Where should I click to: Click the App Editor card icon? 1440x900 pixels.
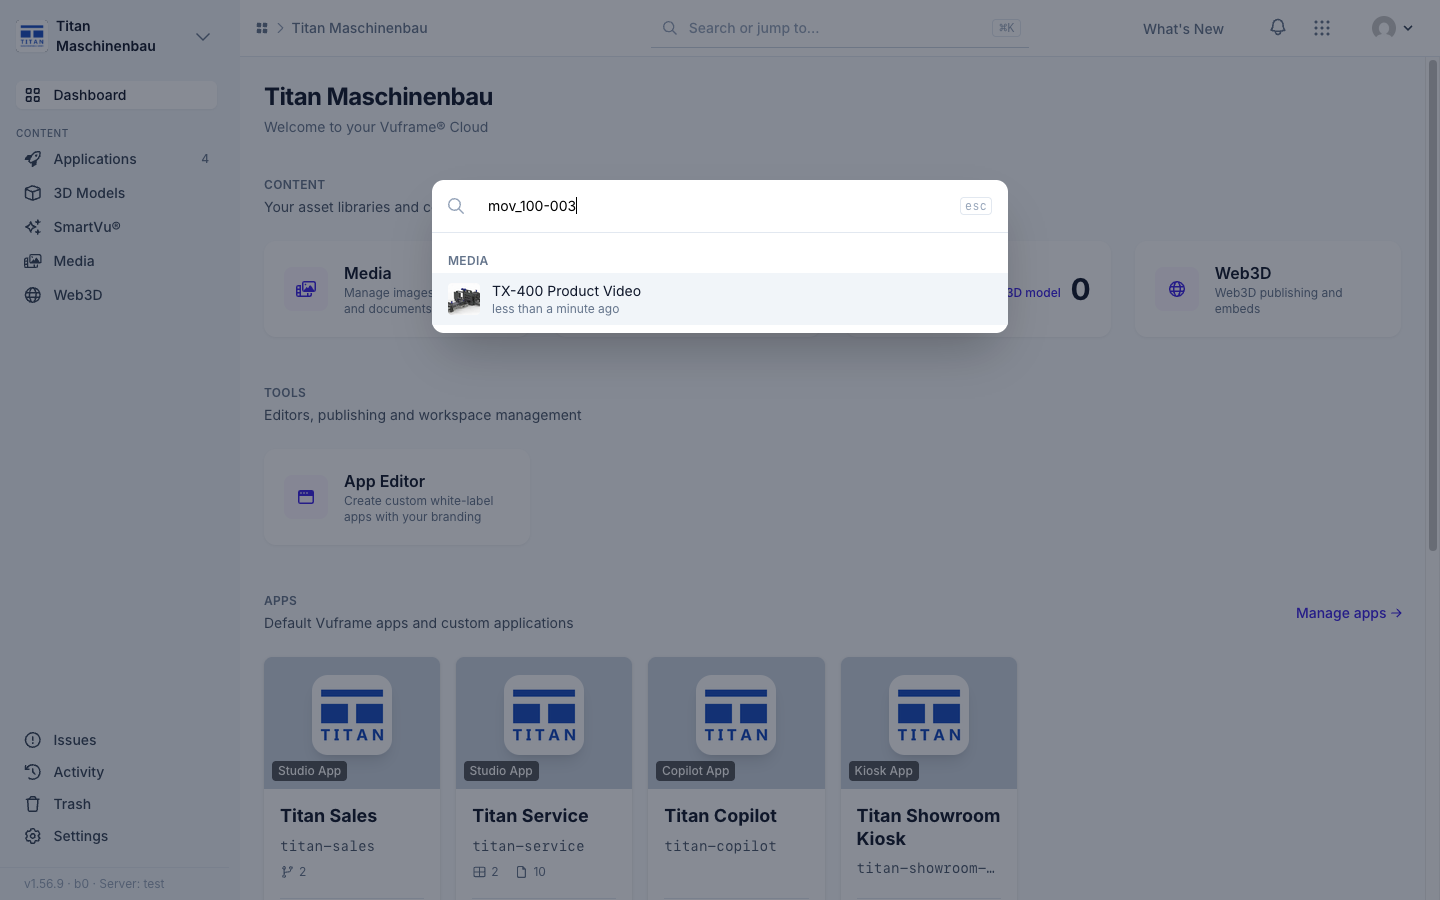pos(306,497)
